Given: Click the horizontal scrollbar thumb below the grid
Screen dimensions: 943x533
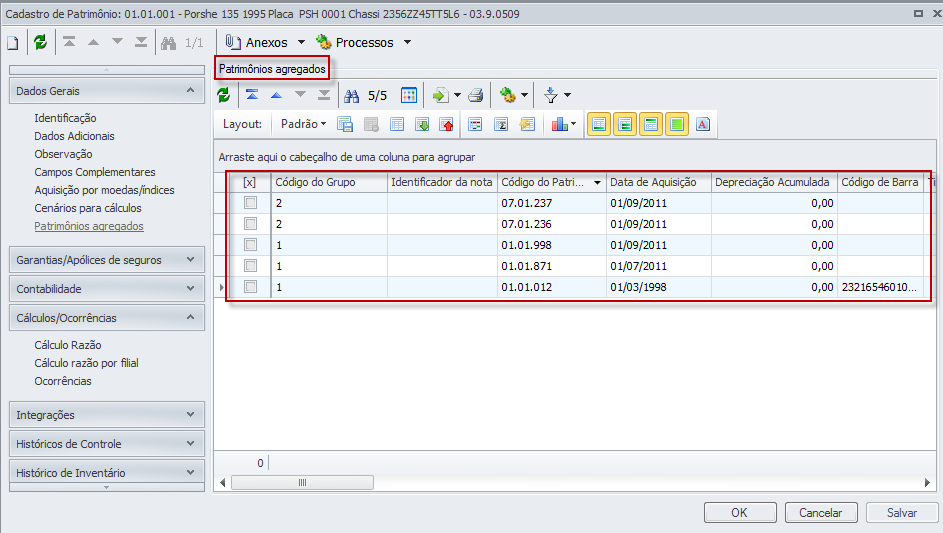Looking at the screenshot, I should (303, 482).
